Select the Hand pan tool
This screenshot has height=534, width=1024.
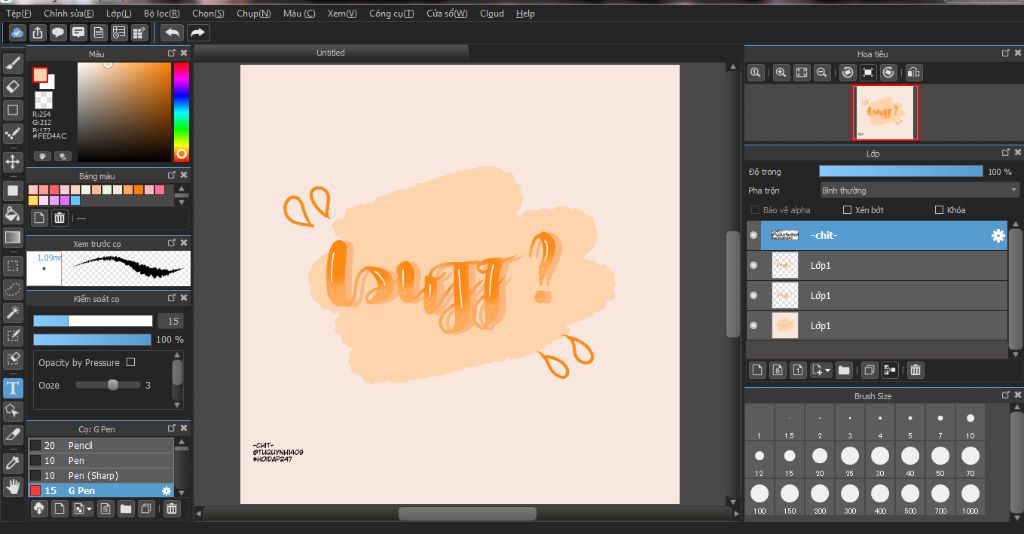[x=13, y=486]
